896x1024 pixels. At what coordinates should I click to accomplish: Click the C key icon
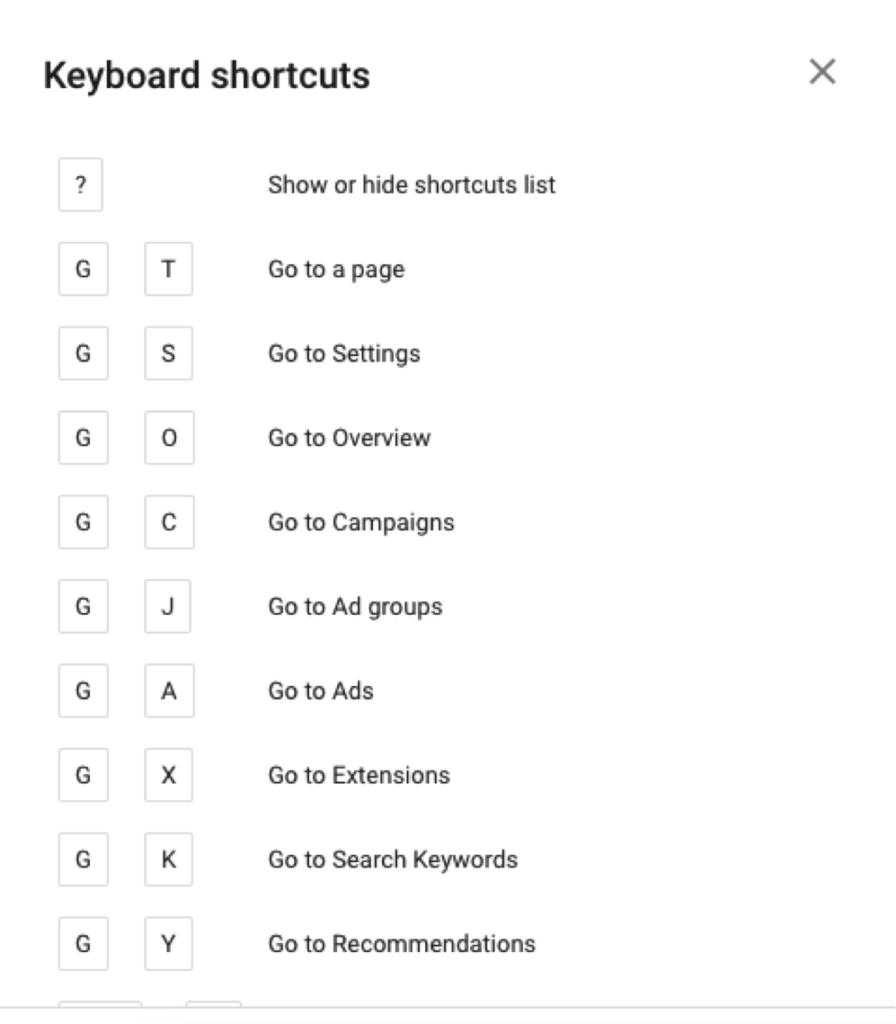168,522
